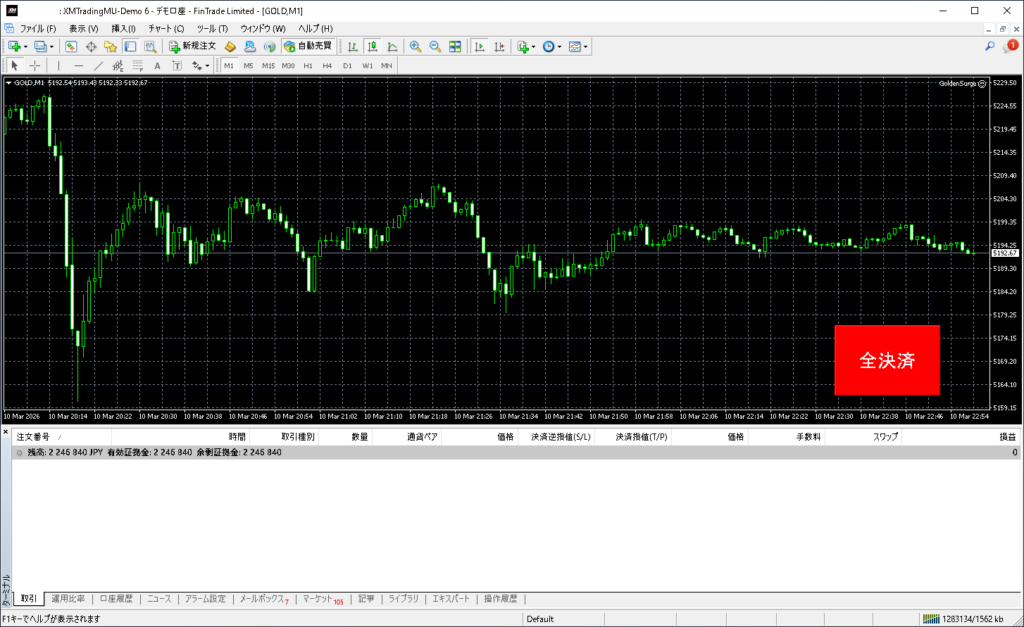Select the crosshair cursor tool

click(35, 65)
